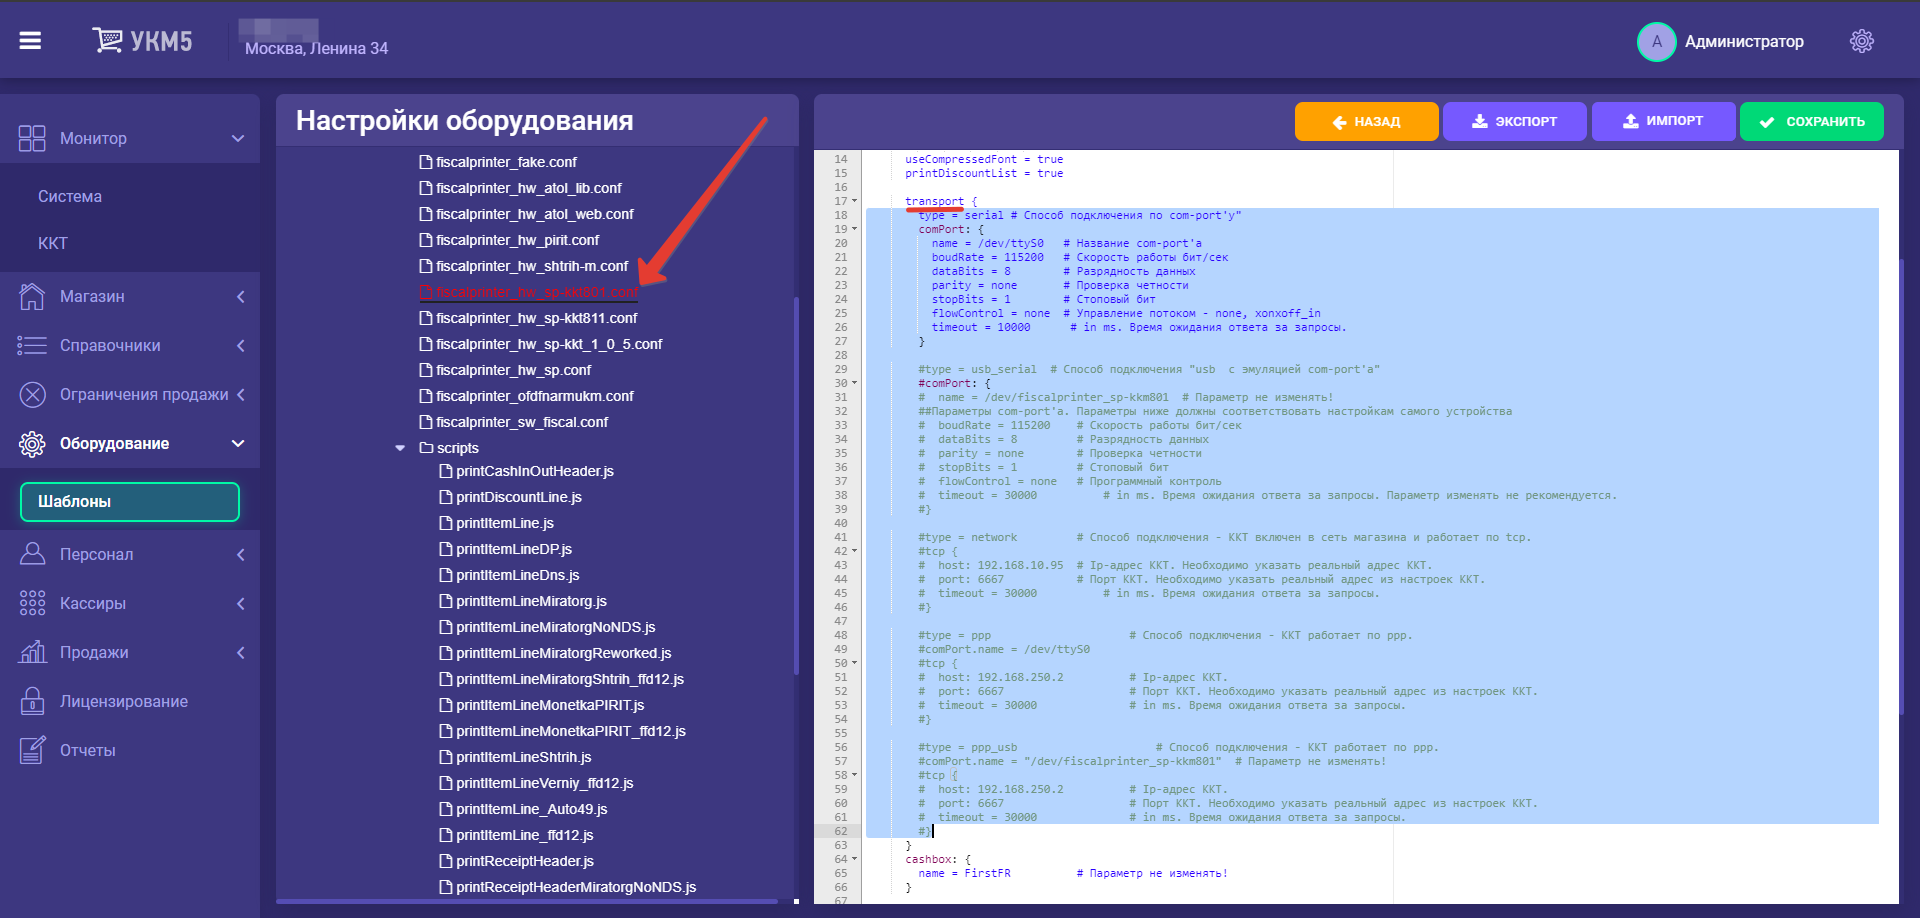Open printItemLineMiratorgNoNDS.js script

[x=556, y=627]
